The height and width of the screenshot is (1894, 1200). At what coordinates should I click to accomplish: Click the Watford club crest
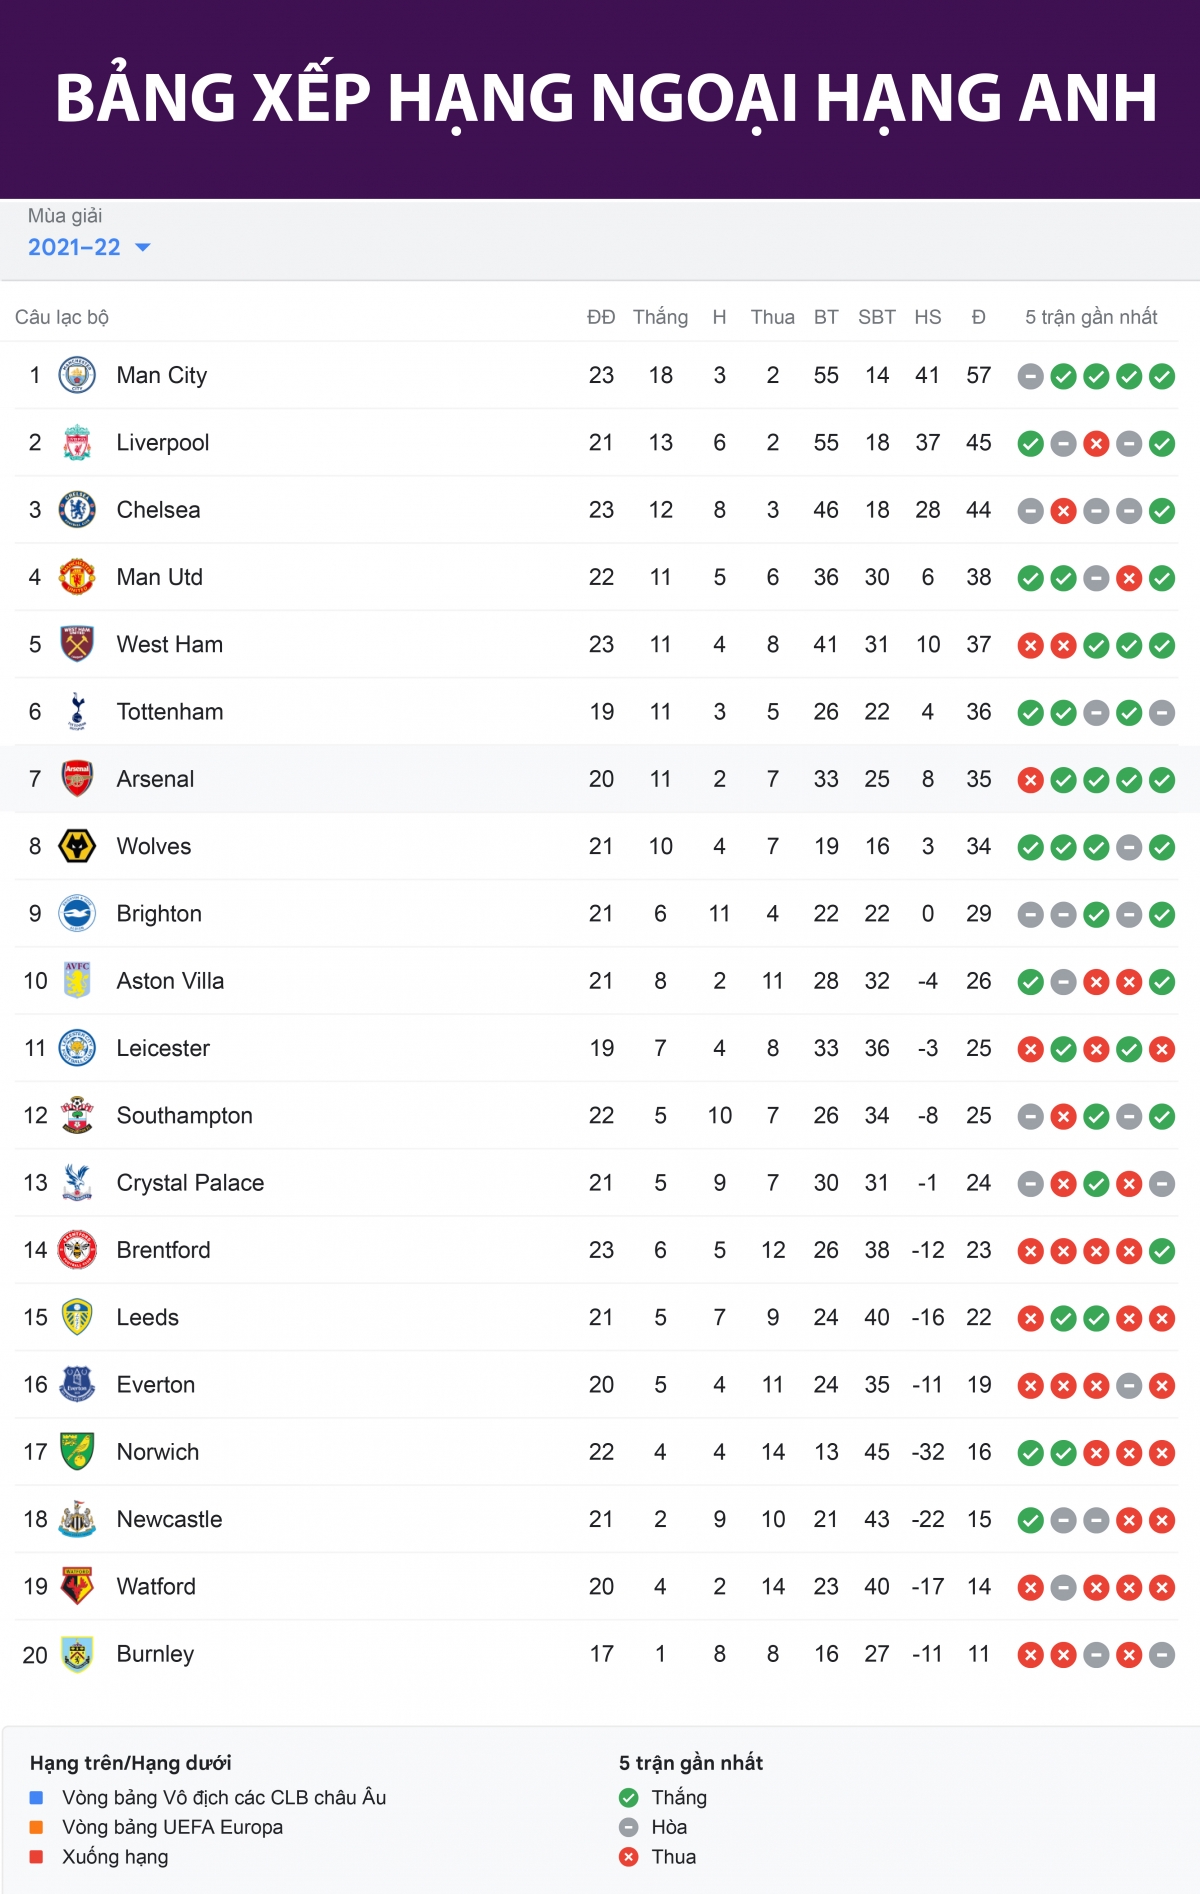77,1587
